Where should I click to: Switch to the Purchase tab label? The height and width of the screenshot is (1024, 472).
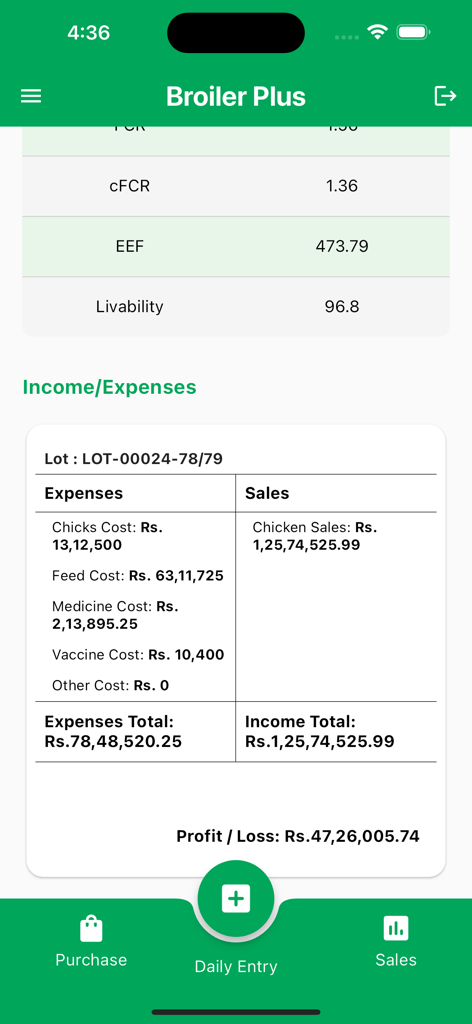91,959
